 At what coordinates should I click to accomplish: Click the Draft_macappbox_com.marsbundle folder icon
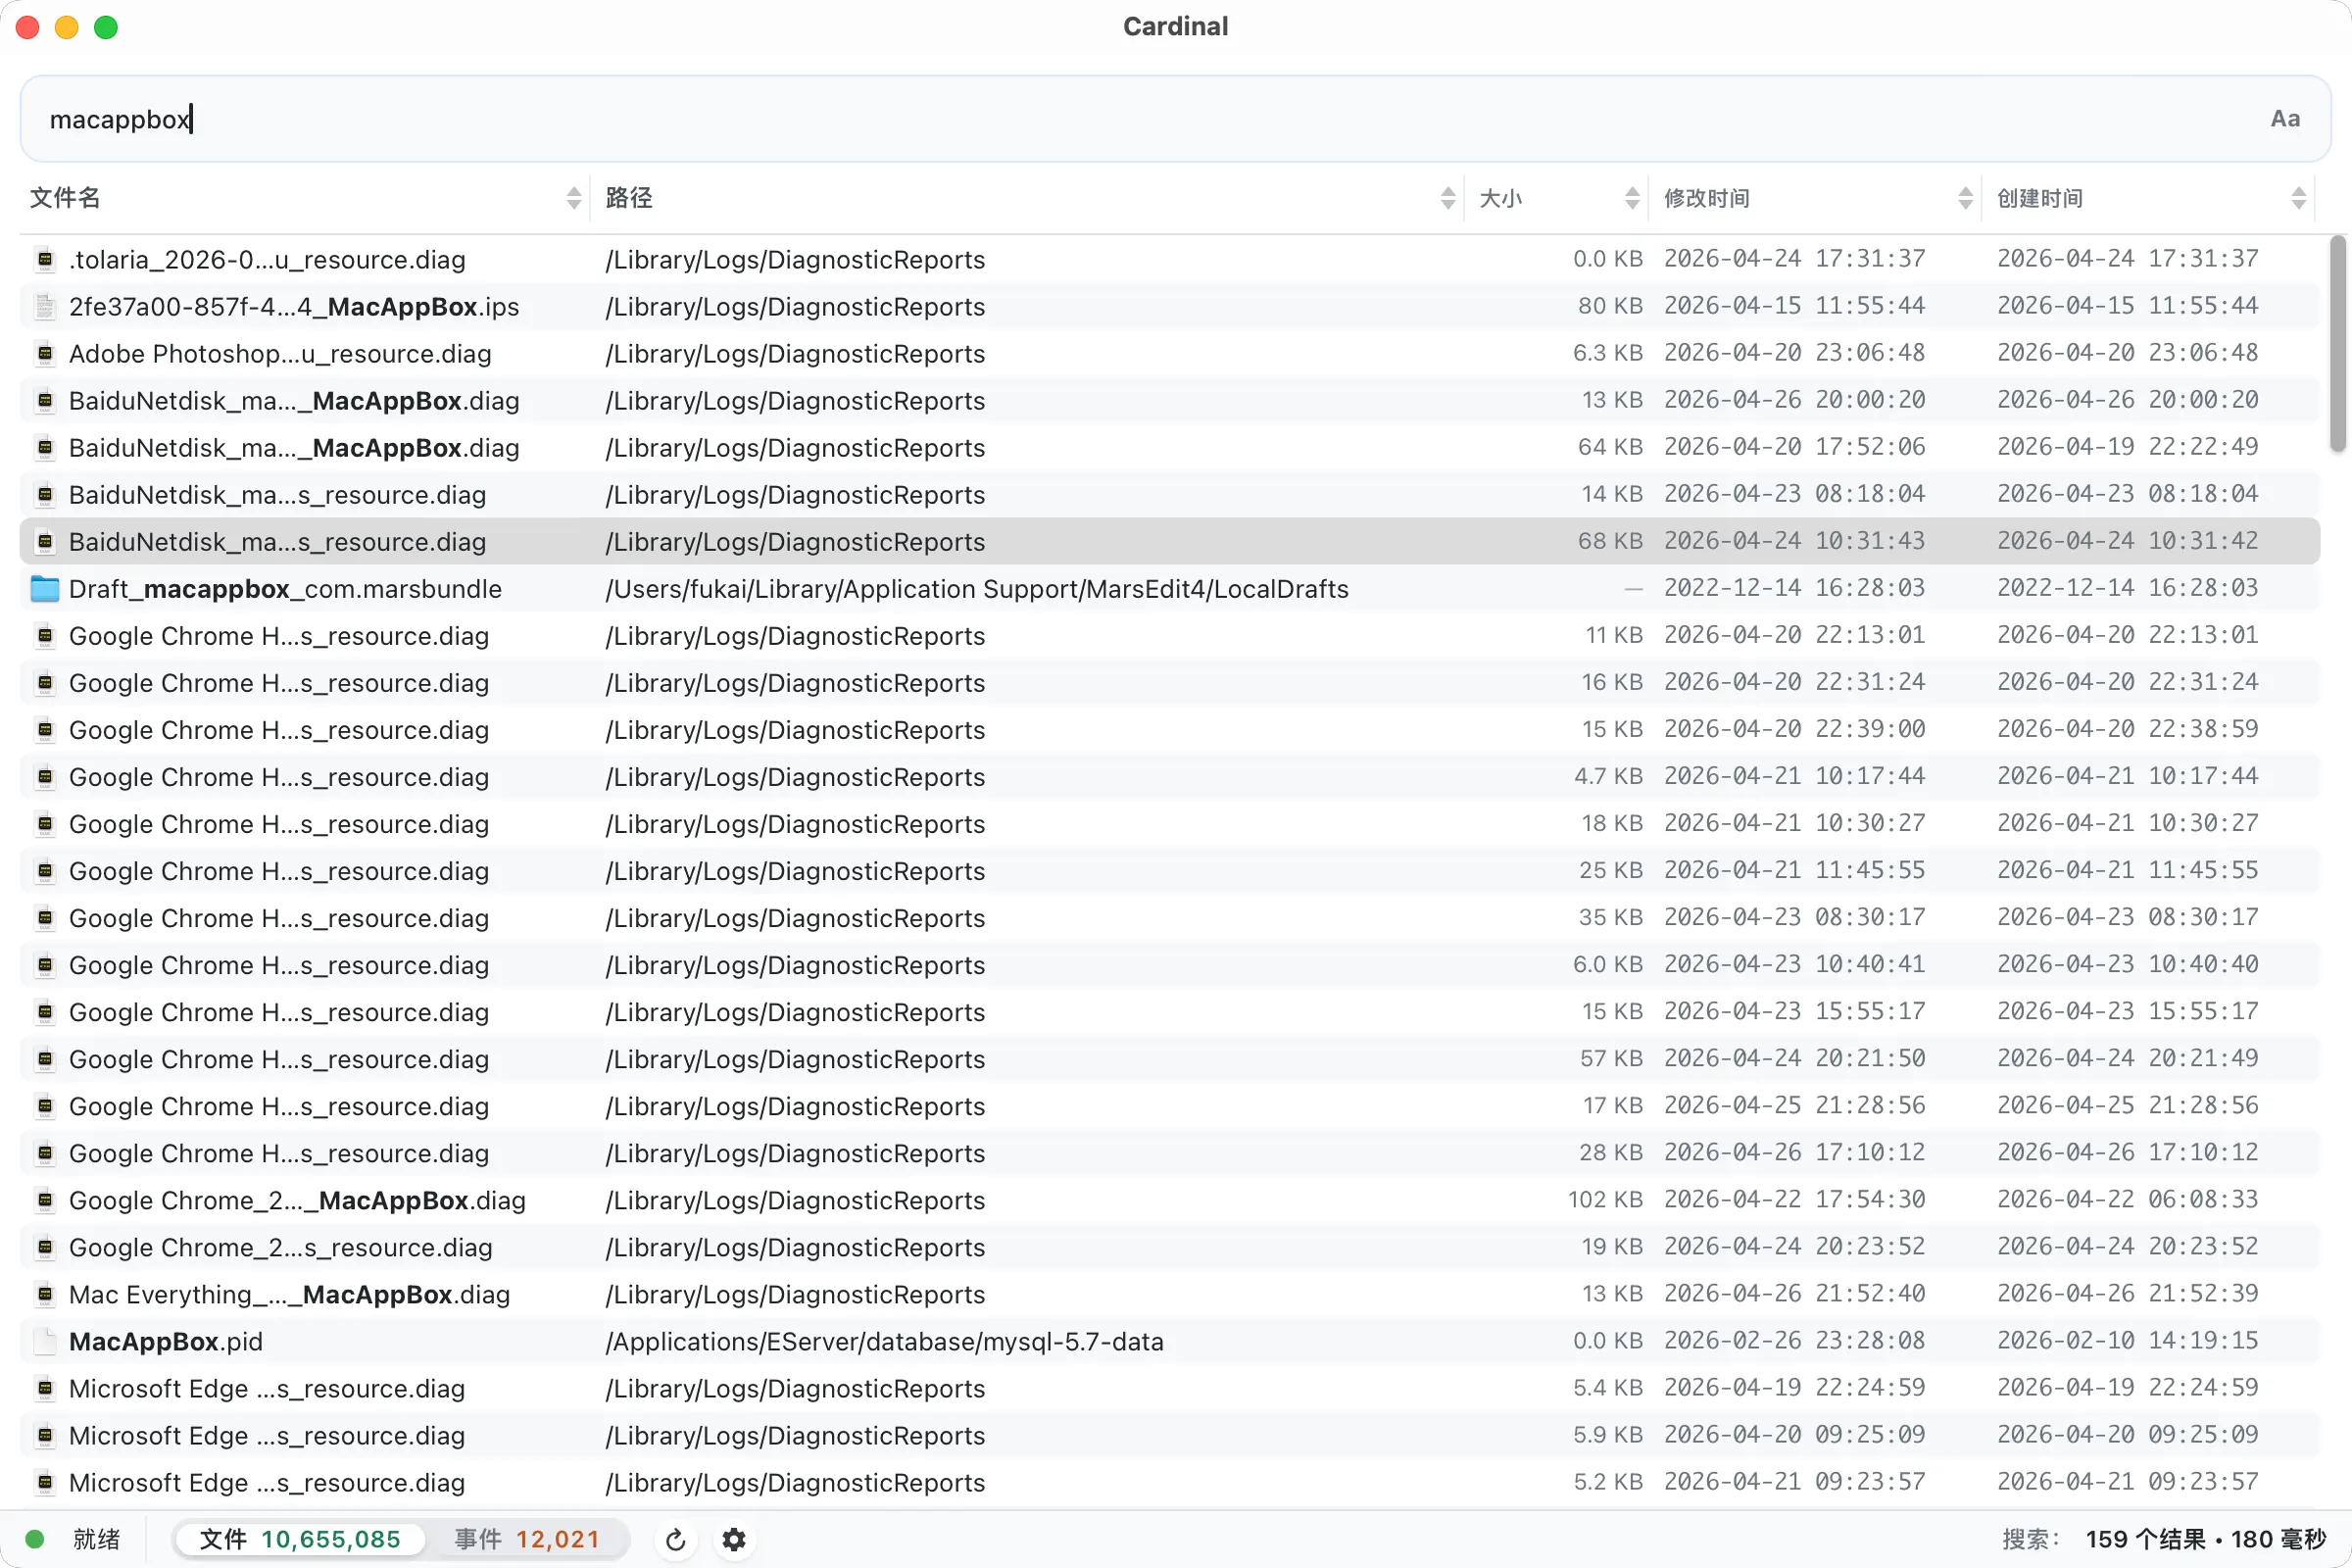click(44, 589)
